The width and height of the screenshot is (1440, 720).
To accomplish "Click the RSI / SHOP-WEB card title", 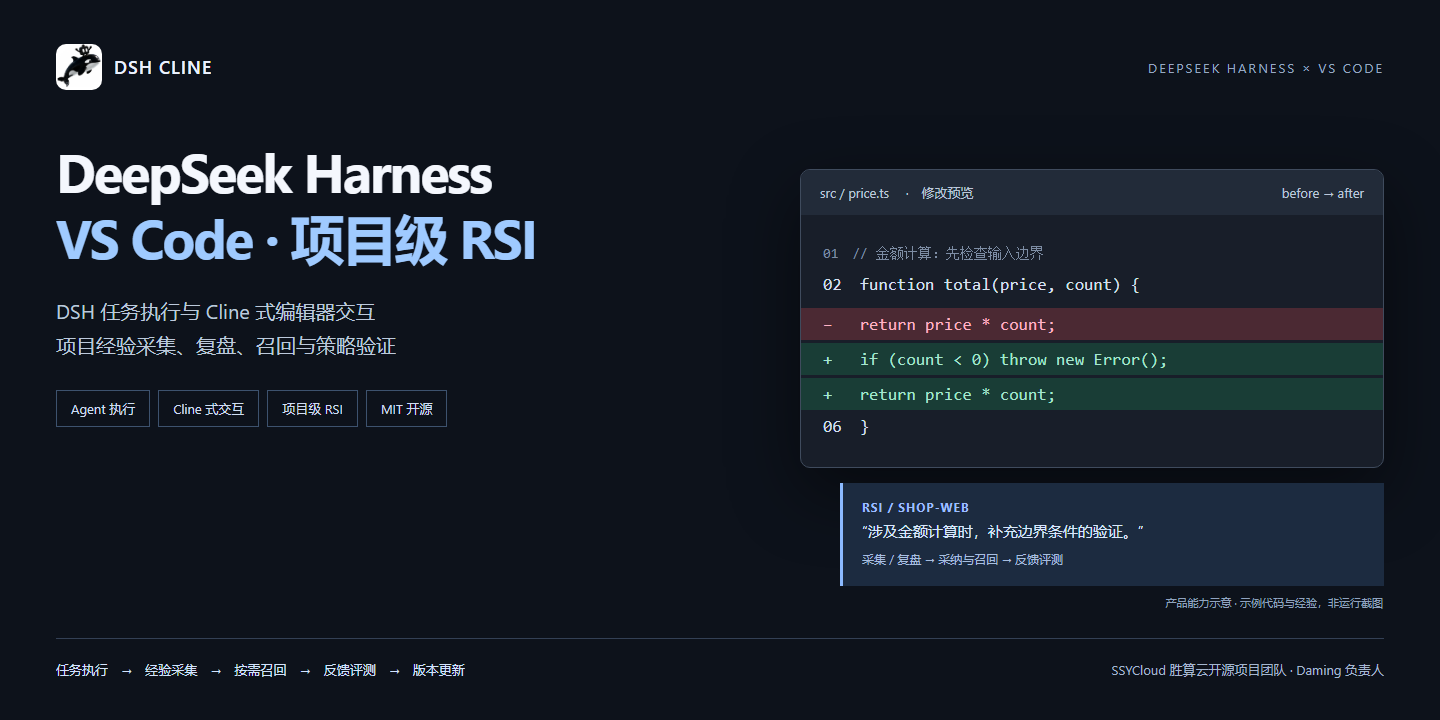I will click(x=915, y=508).
